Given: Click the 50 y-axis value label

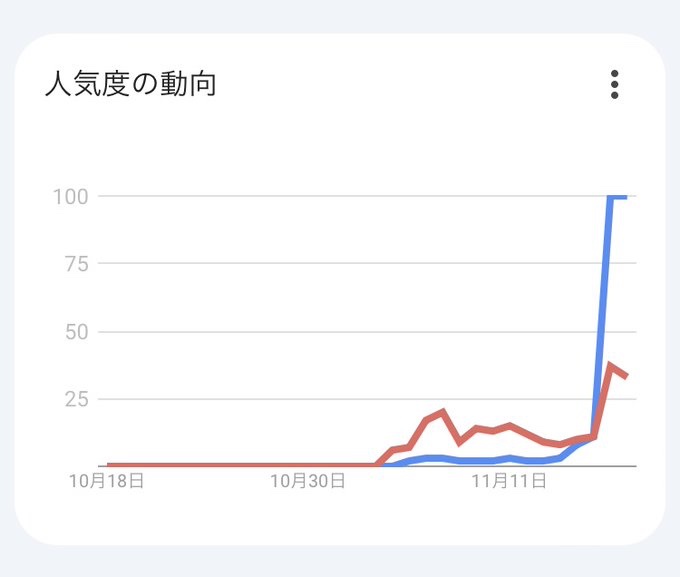Looking at the screenshot, I should click(x=76, y=332).
